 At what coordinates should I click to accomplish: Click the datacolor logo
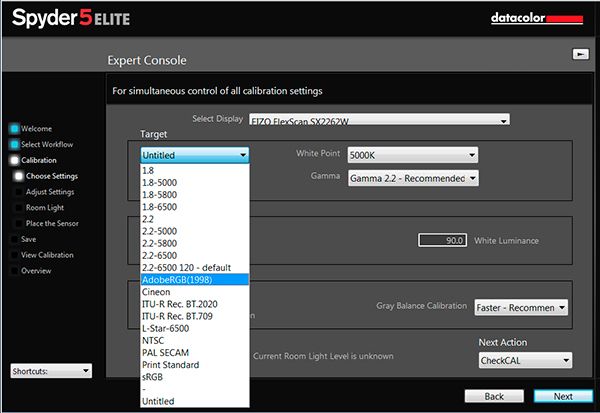(537, 18)
